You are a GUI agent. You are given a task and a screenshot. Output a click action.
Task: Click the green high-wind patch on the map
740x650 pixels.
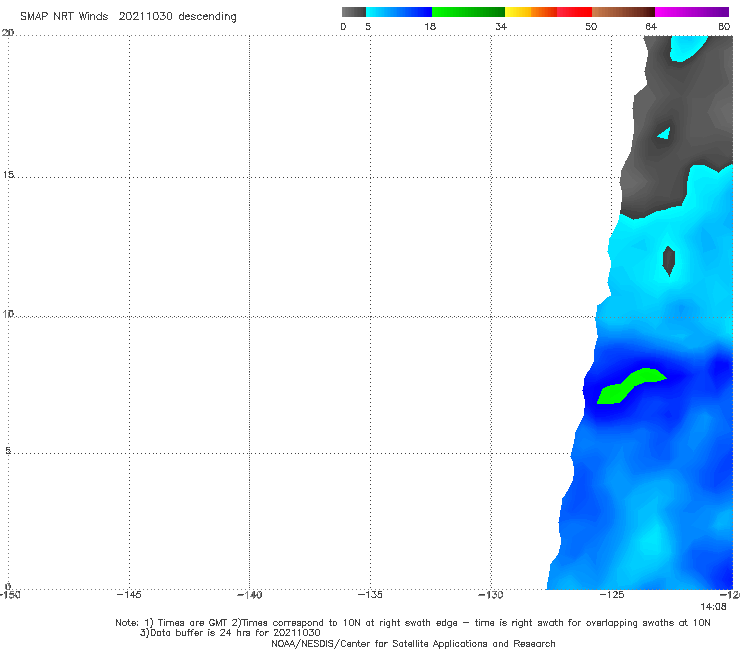631,386
